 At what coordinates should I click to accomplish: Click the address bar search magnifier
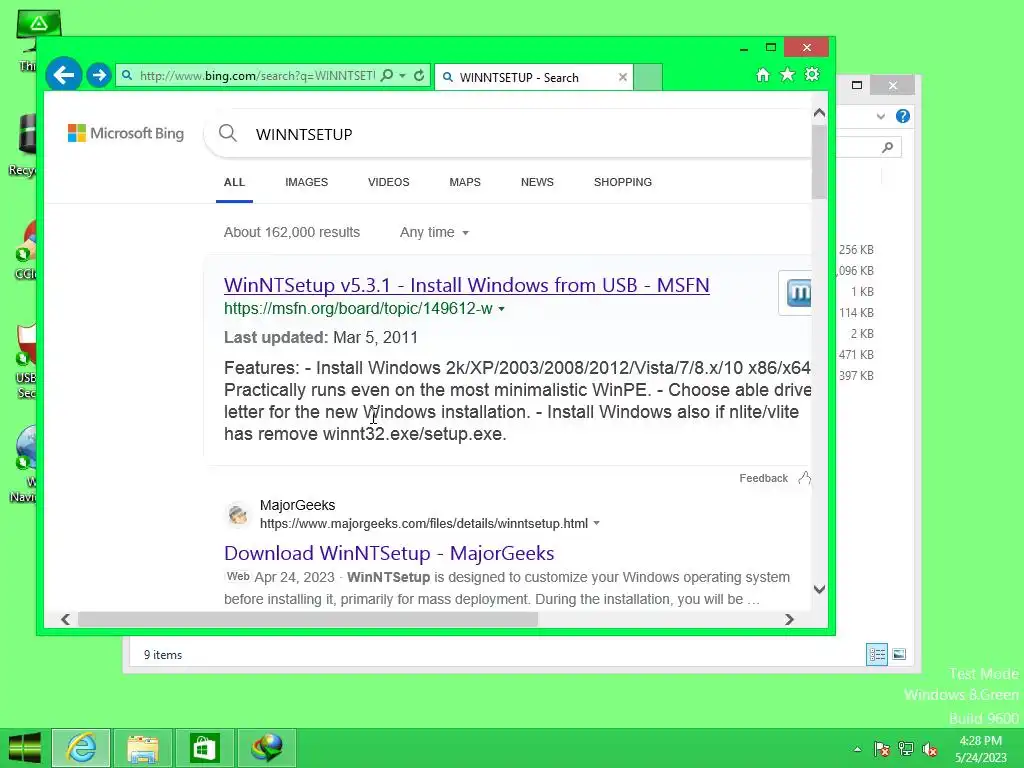click(x=387, y=76)
